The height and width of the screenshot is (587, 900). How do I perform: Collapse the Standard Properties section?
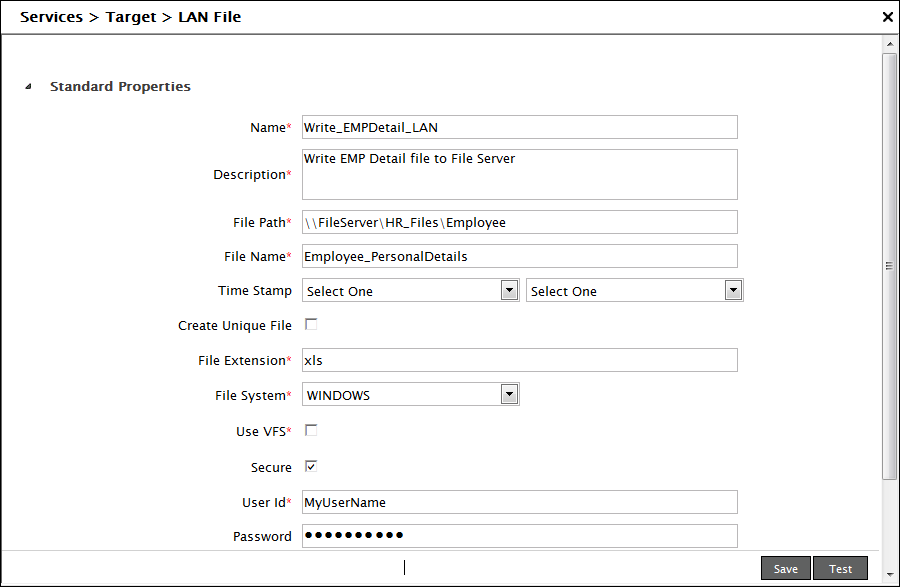pyautogui.click(x=28, y=87)
